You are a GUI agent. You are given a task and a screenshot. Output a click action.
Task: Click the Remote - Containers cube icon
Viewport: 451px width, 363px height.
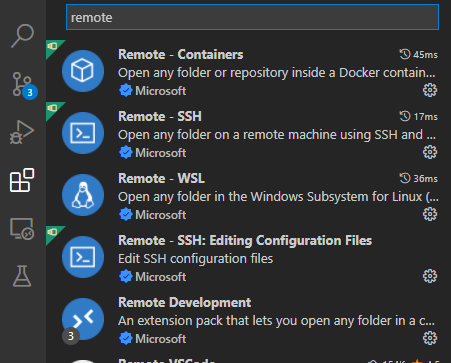point(83,71)
